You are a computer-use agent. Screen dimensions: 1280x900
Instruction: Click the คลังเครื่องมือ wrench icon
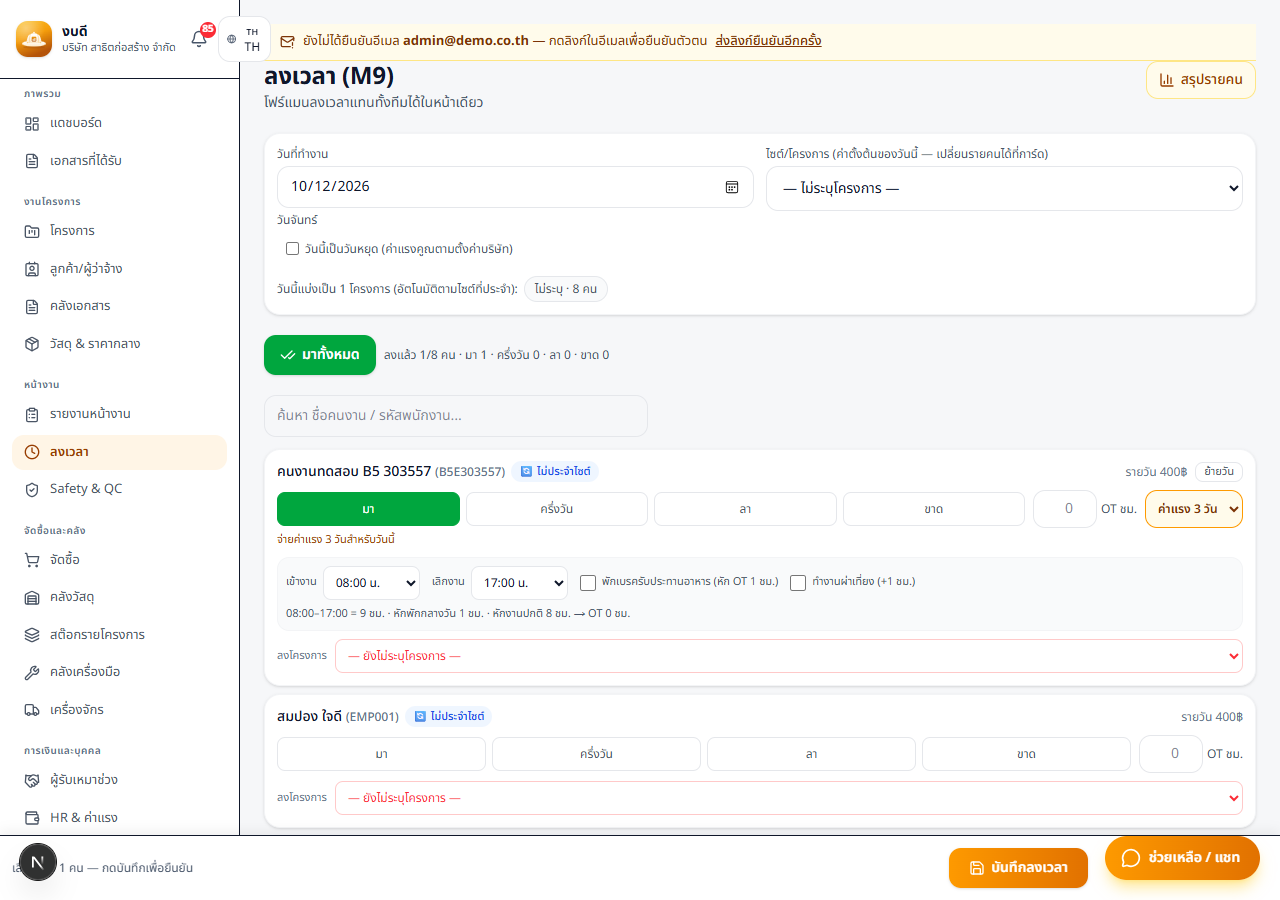(x=32, y=672)
